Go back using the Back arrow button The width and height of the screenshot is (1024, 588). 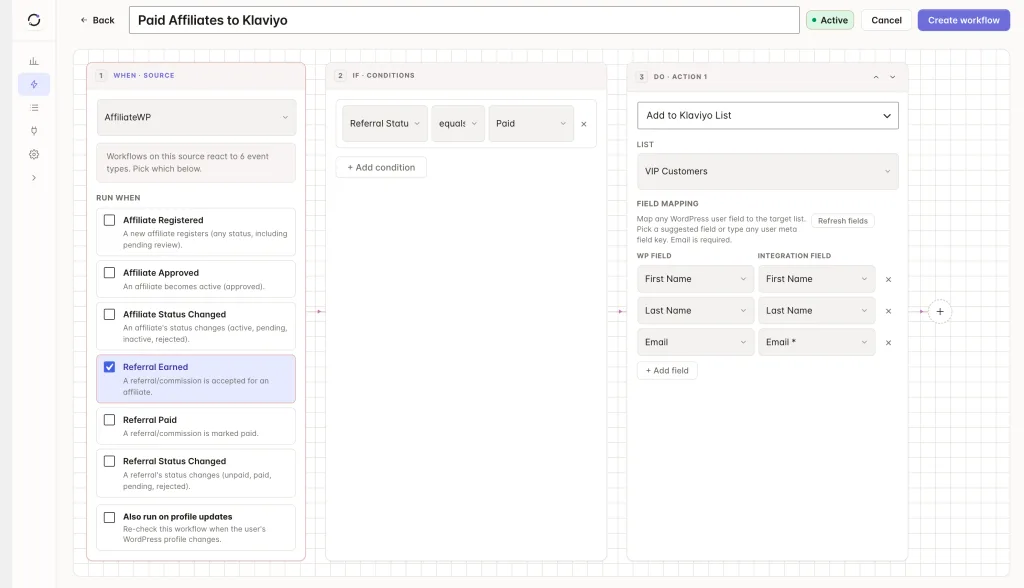click(97, 20)
